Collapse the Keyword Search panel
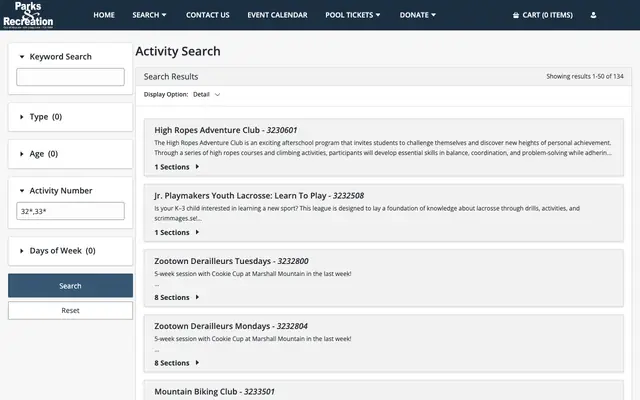640x400 pixels. pos(56,57)
